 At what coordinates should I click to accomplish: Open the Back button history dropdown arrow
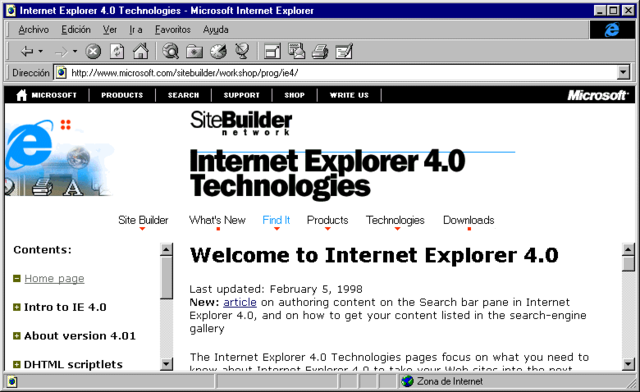click(40, 51)
